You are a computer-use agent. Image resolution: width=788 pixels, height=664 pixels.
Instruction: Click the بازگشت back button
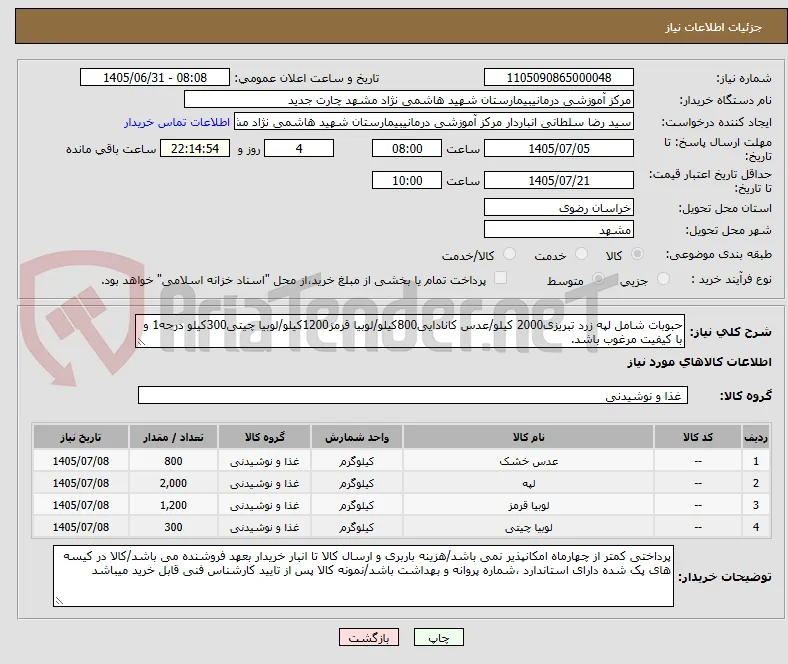click(x=369, y=637)
